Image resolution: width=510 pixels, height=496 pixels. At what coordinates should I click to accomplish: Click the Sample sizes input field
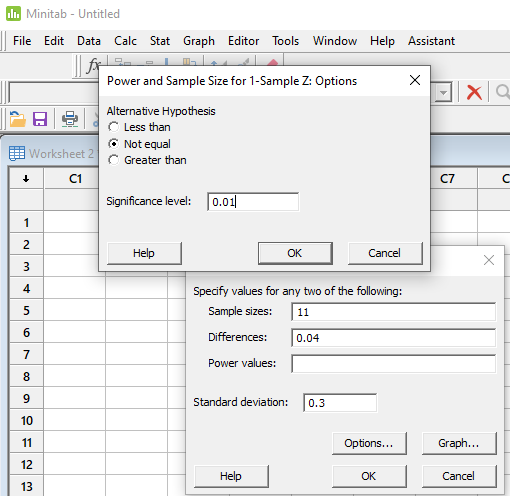pyautogui.click(x=393, y=312)
